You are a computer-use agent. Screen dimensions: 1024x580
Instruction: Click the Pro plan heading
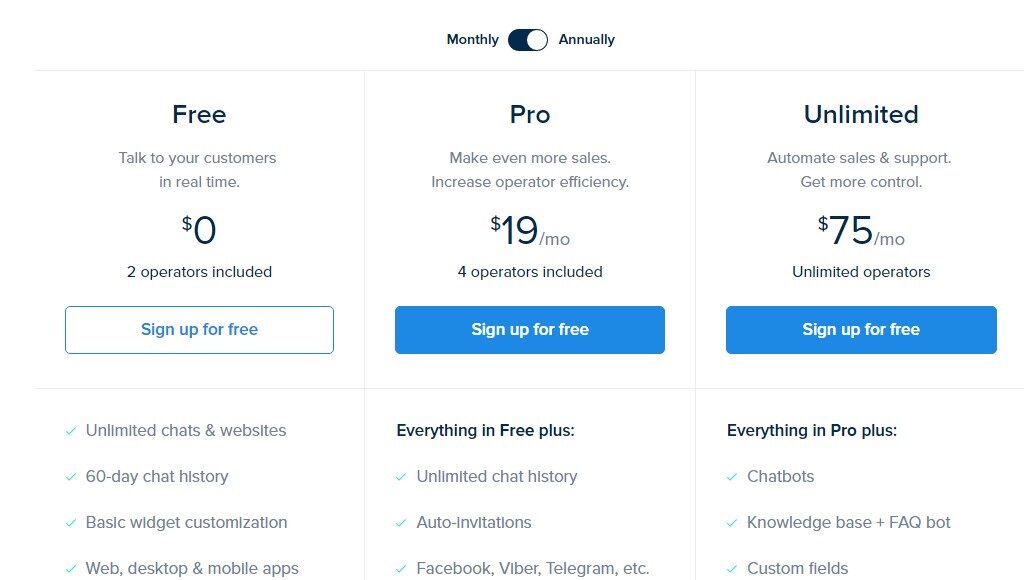point(530,115)
